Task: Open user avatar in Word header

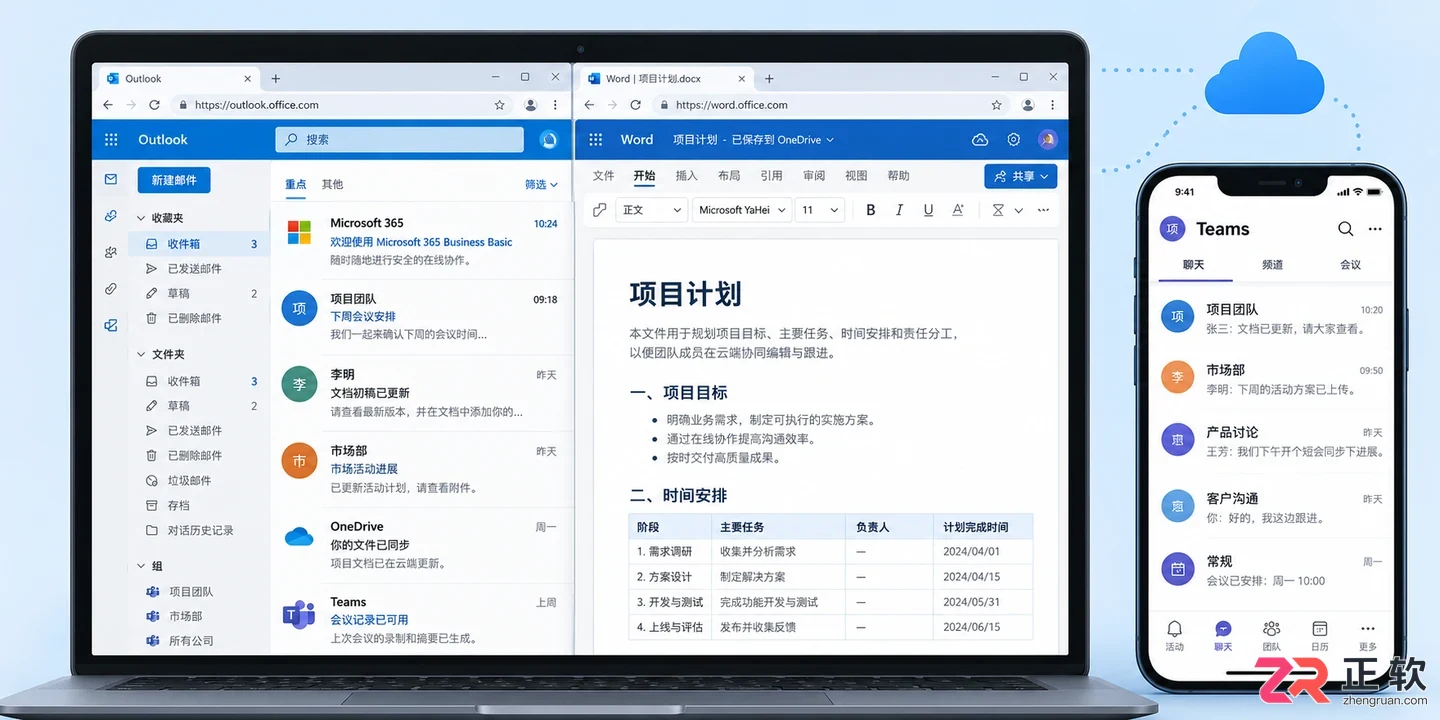Action: pyautogui.click(x=1047, y=140)
